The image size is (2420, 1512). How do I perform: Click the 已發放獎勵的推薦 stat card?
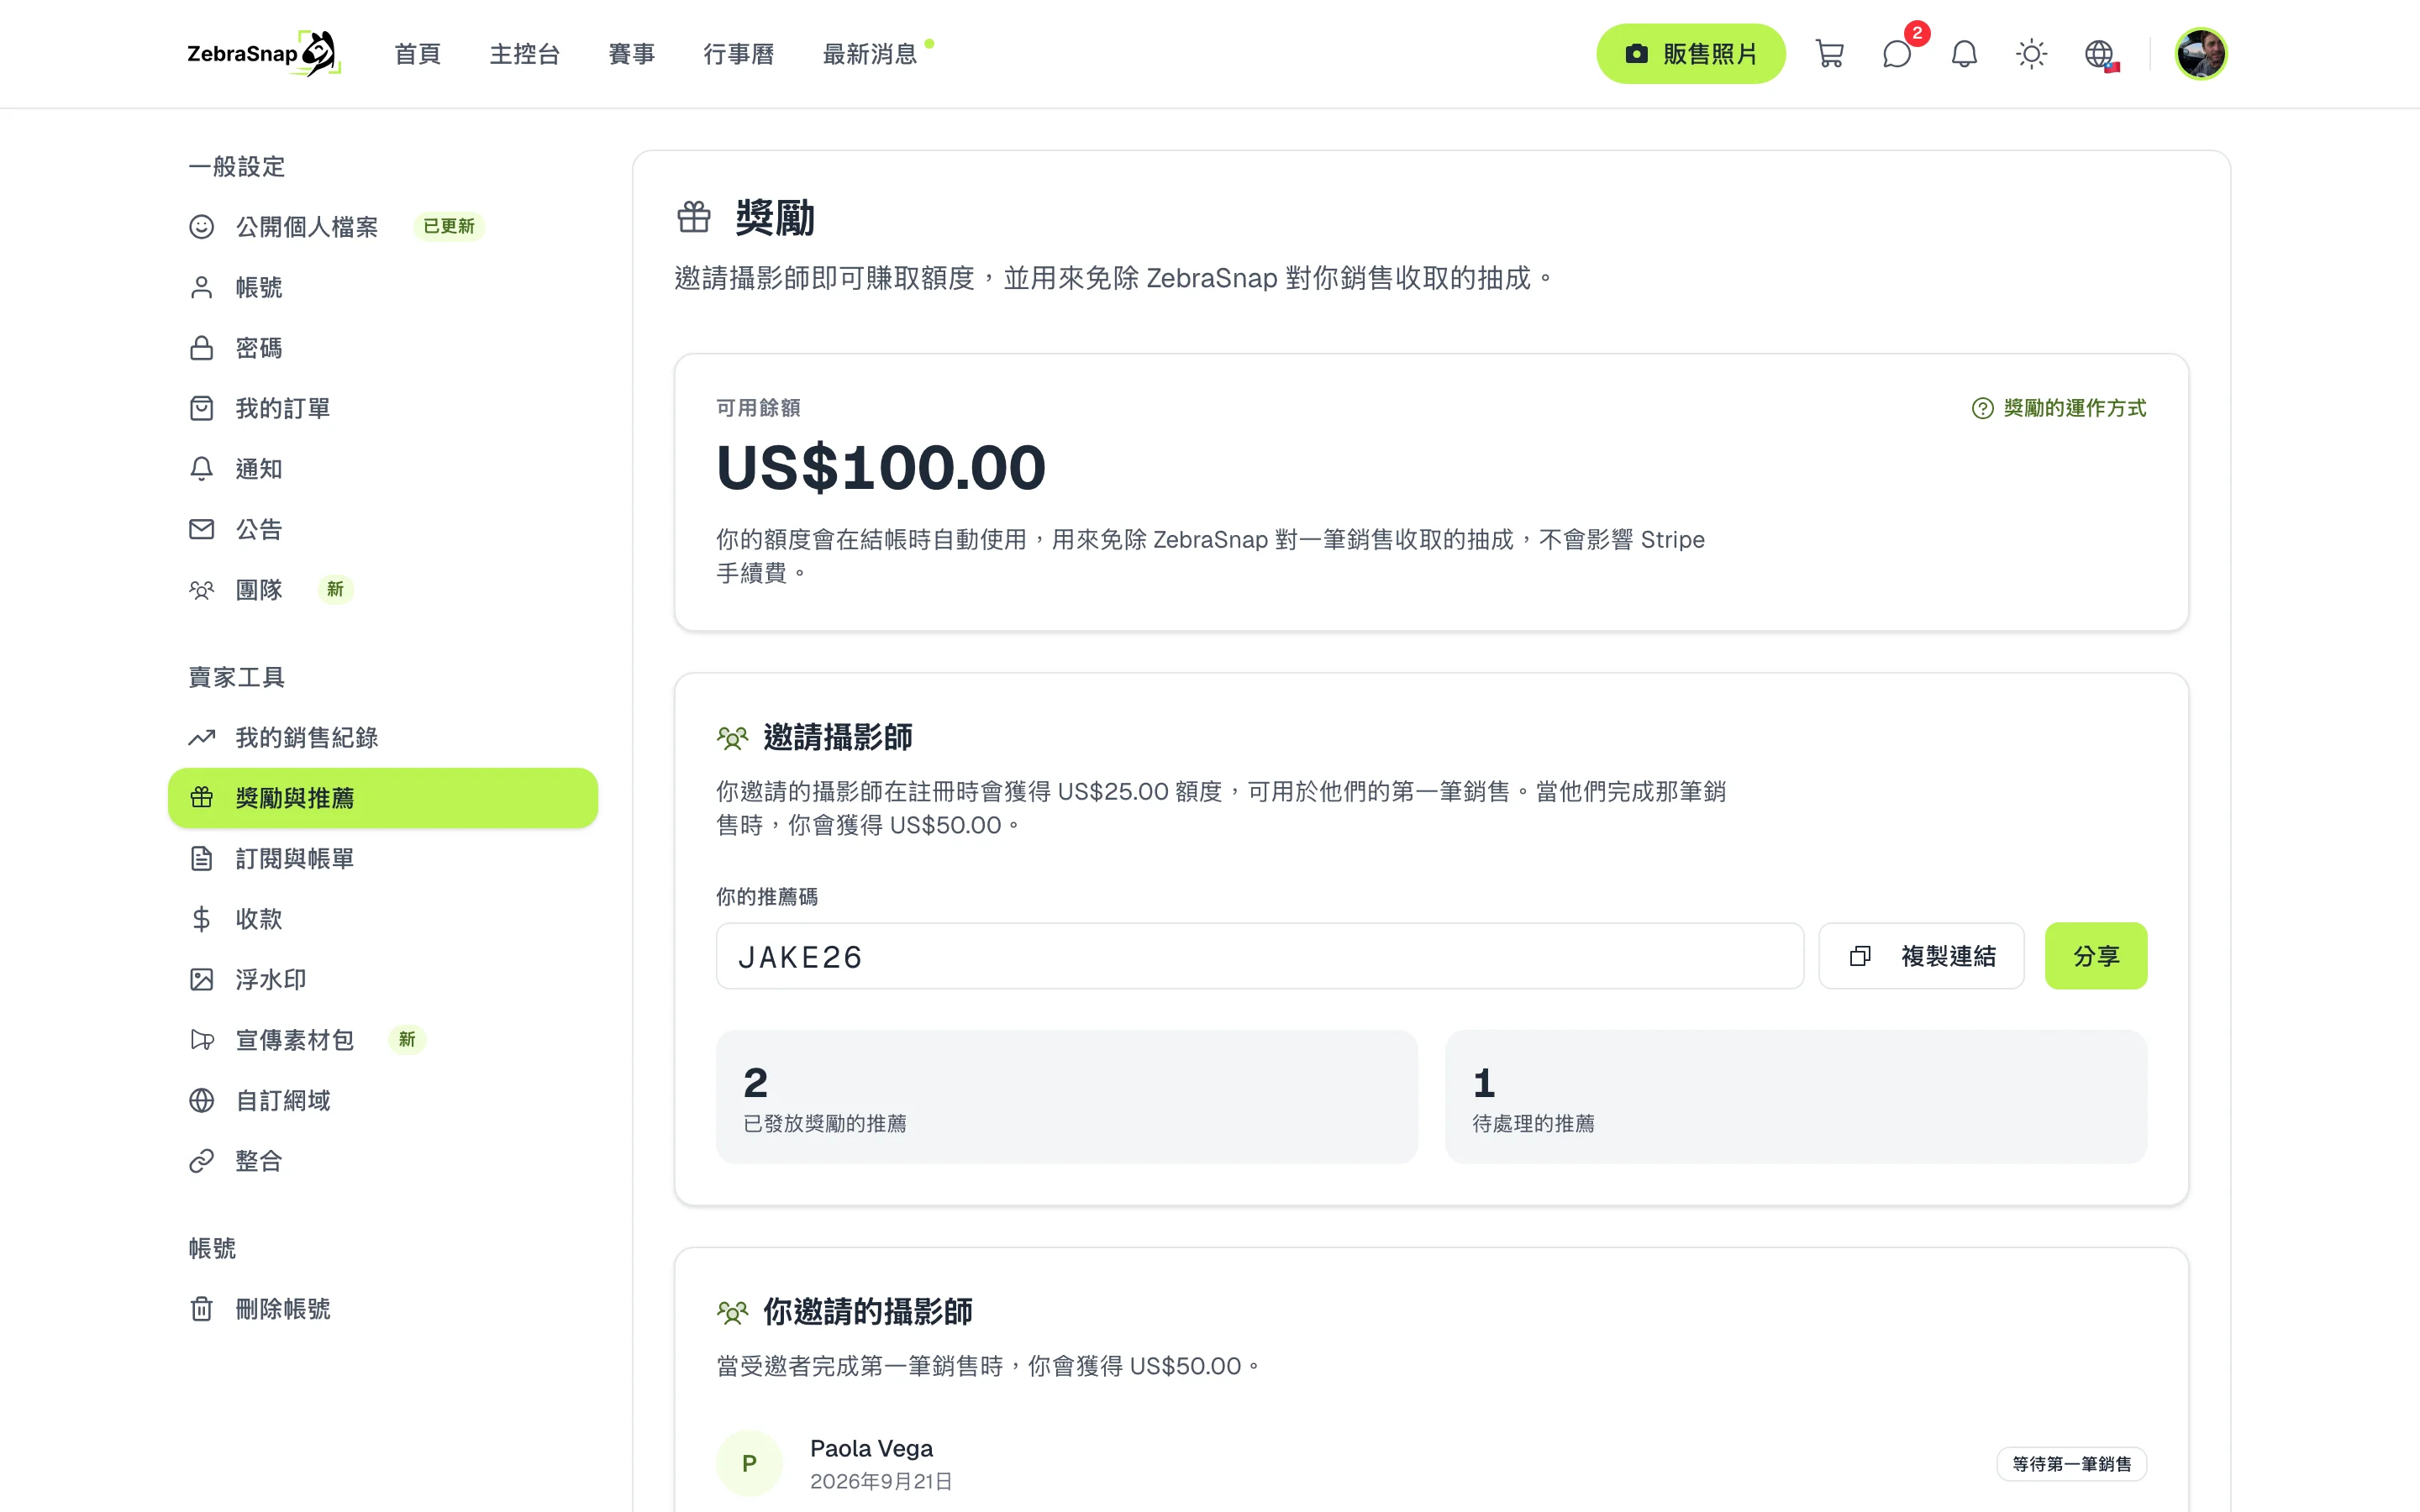point(1067,1097)
